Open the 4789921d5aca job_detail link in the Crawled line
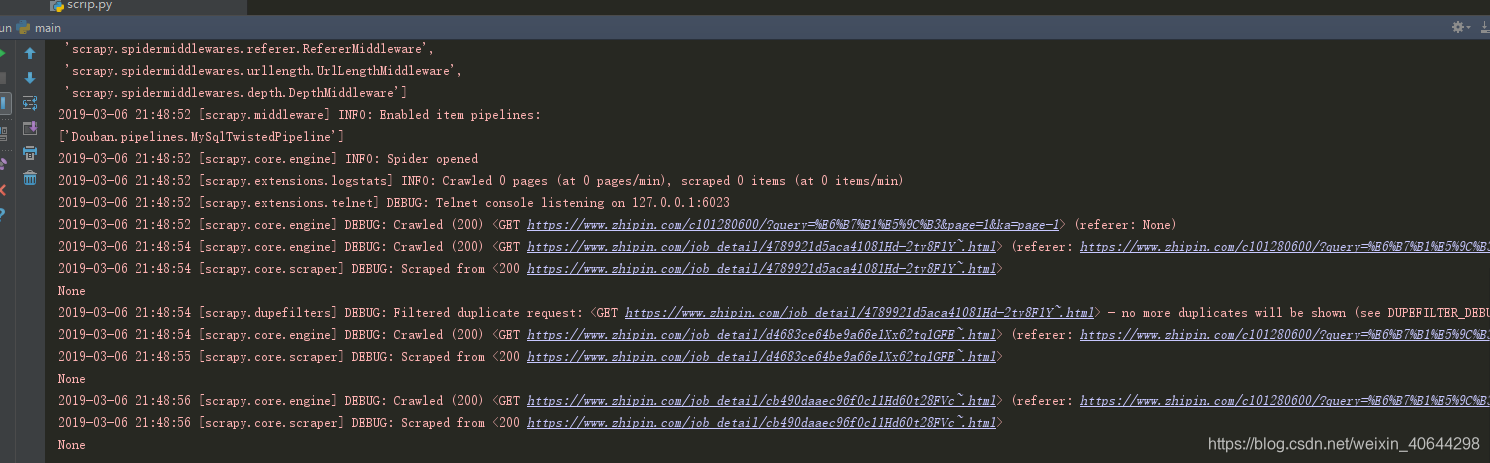 [762, 247]
